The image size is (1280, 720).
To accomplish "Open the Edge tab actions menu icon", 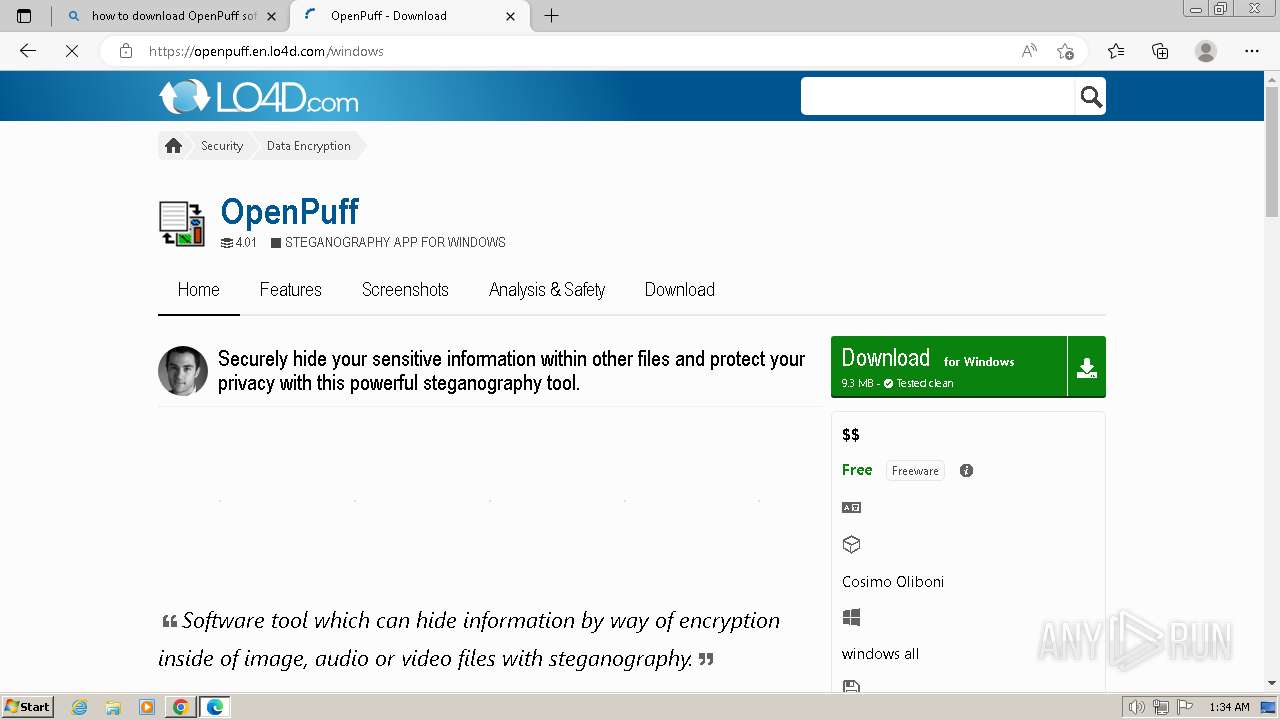I will tap(24, 16).
